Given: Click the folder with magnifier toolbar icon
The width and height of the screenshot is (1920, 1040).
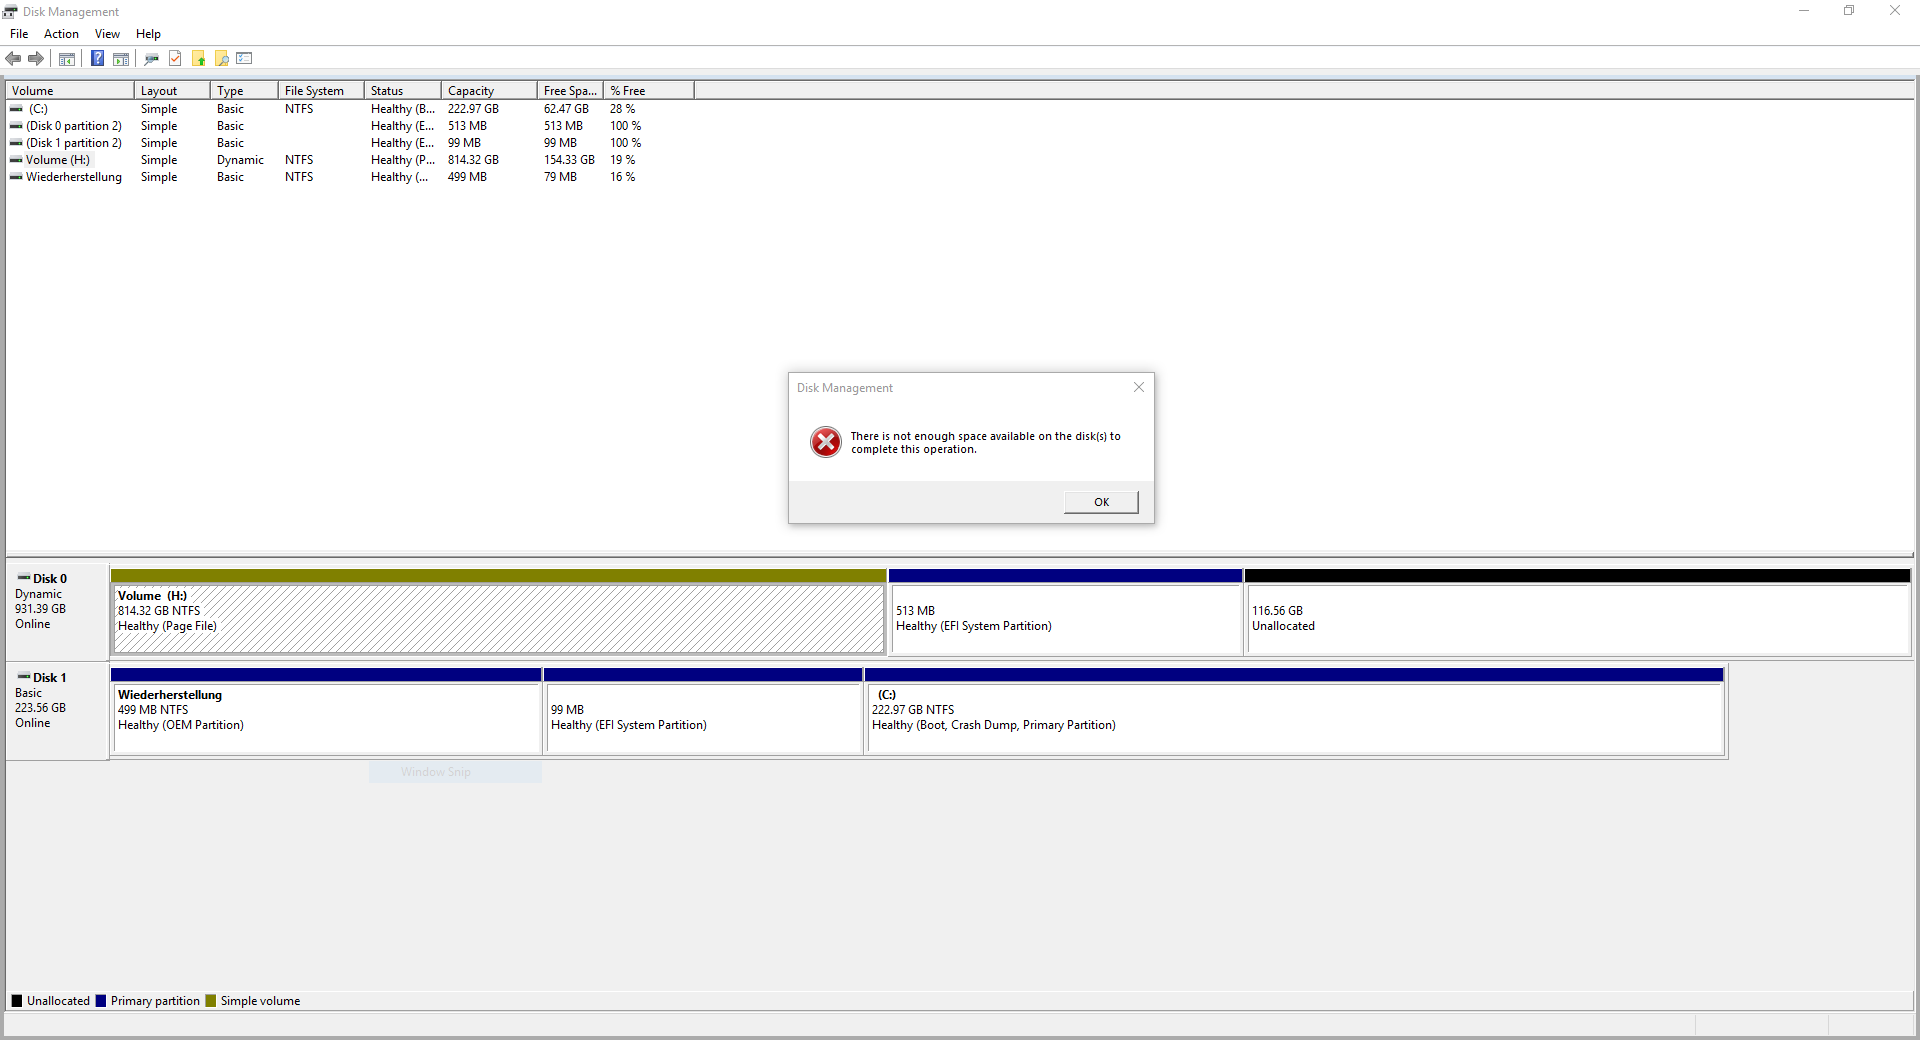Looking at the screenshot, I should point(221,58).
